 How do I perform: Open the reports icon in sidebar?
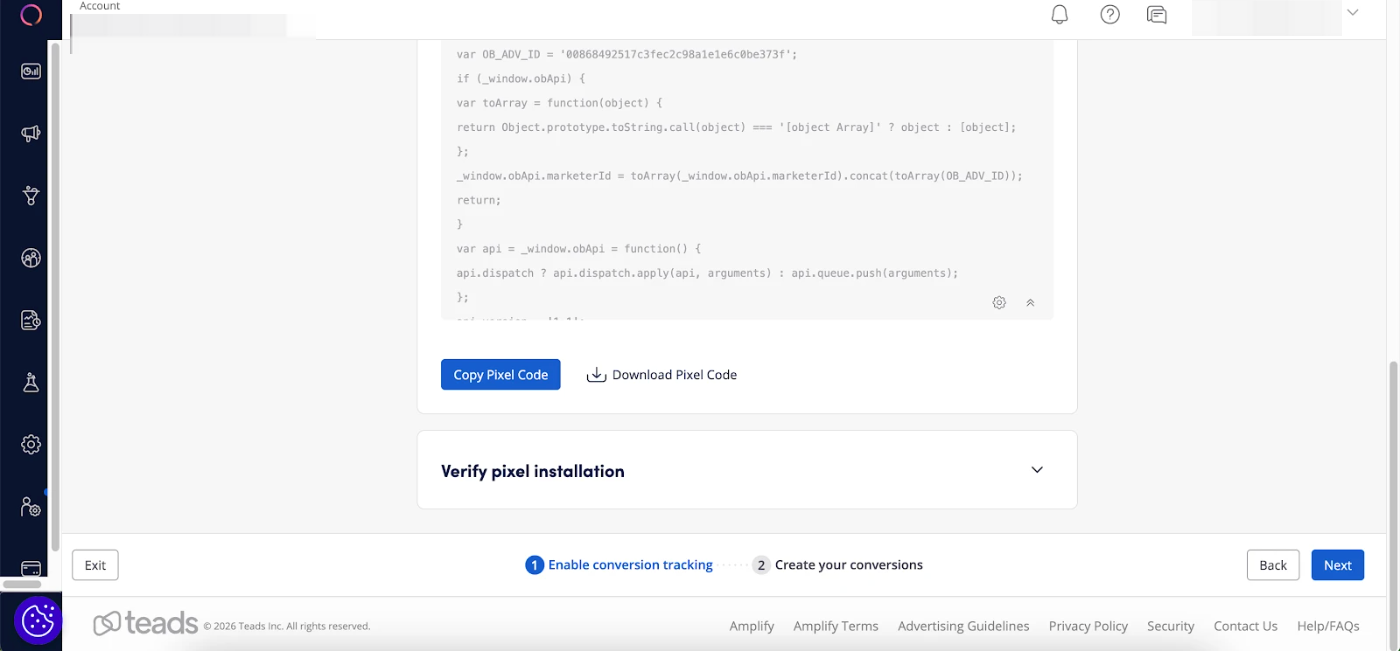tap(31, 320)
